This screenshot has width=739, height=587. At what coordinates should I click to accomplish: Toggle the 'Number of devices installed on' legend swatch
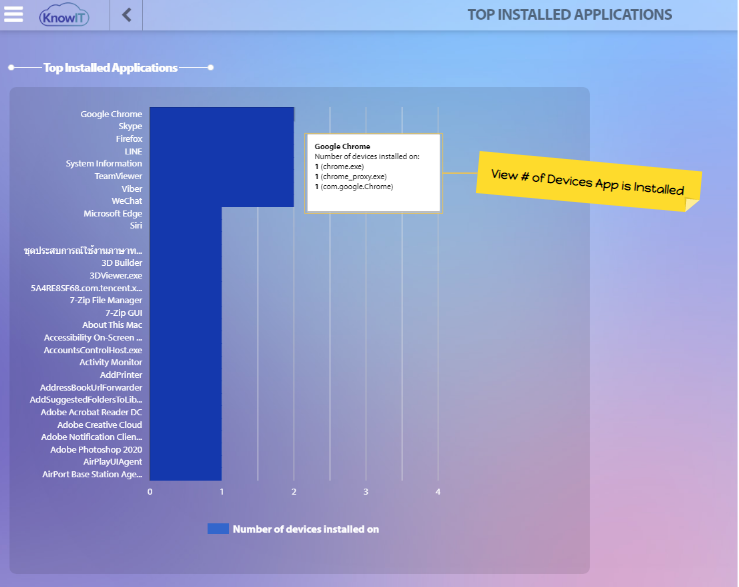coord(218,529)
